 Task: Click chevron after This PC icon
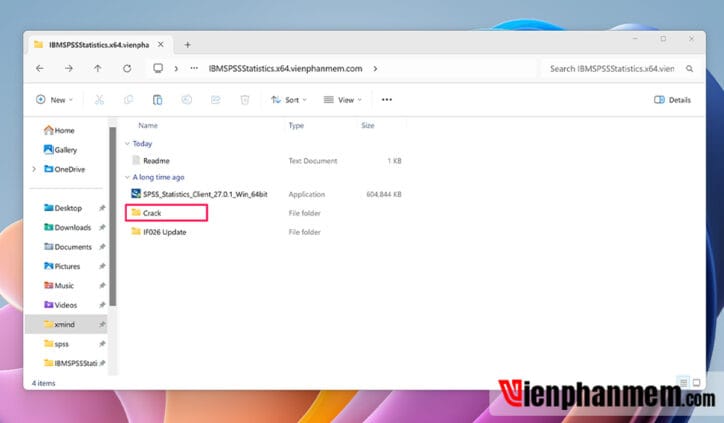coord(176,69)
